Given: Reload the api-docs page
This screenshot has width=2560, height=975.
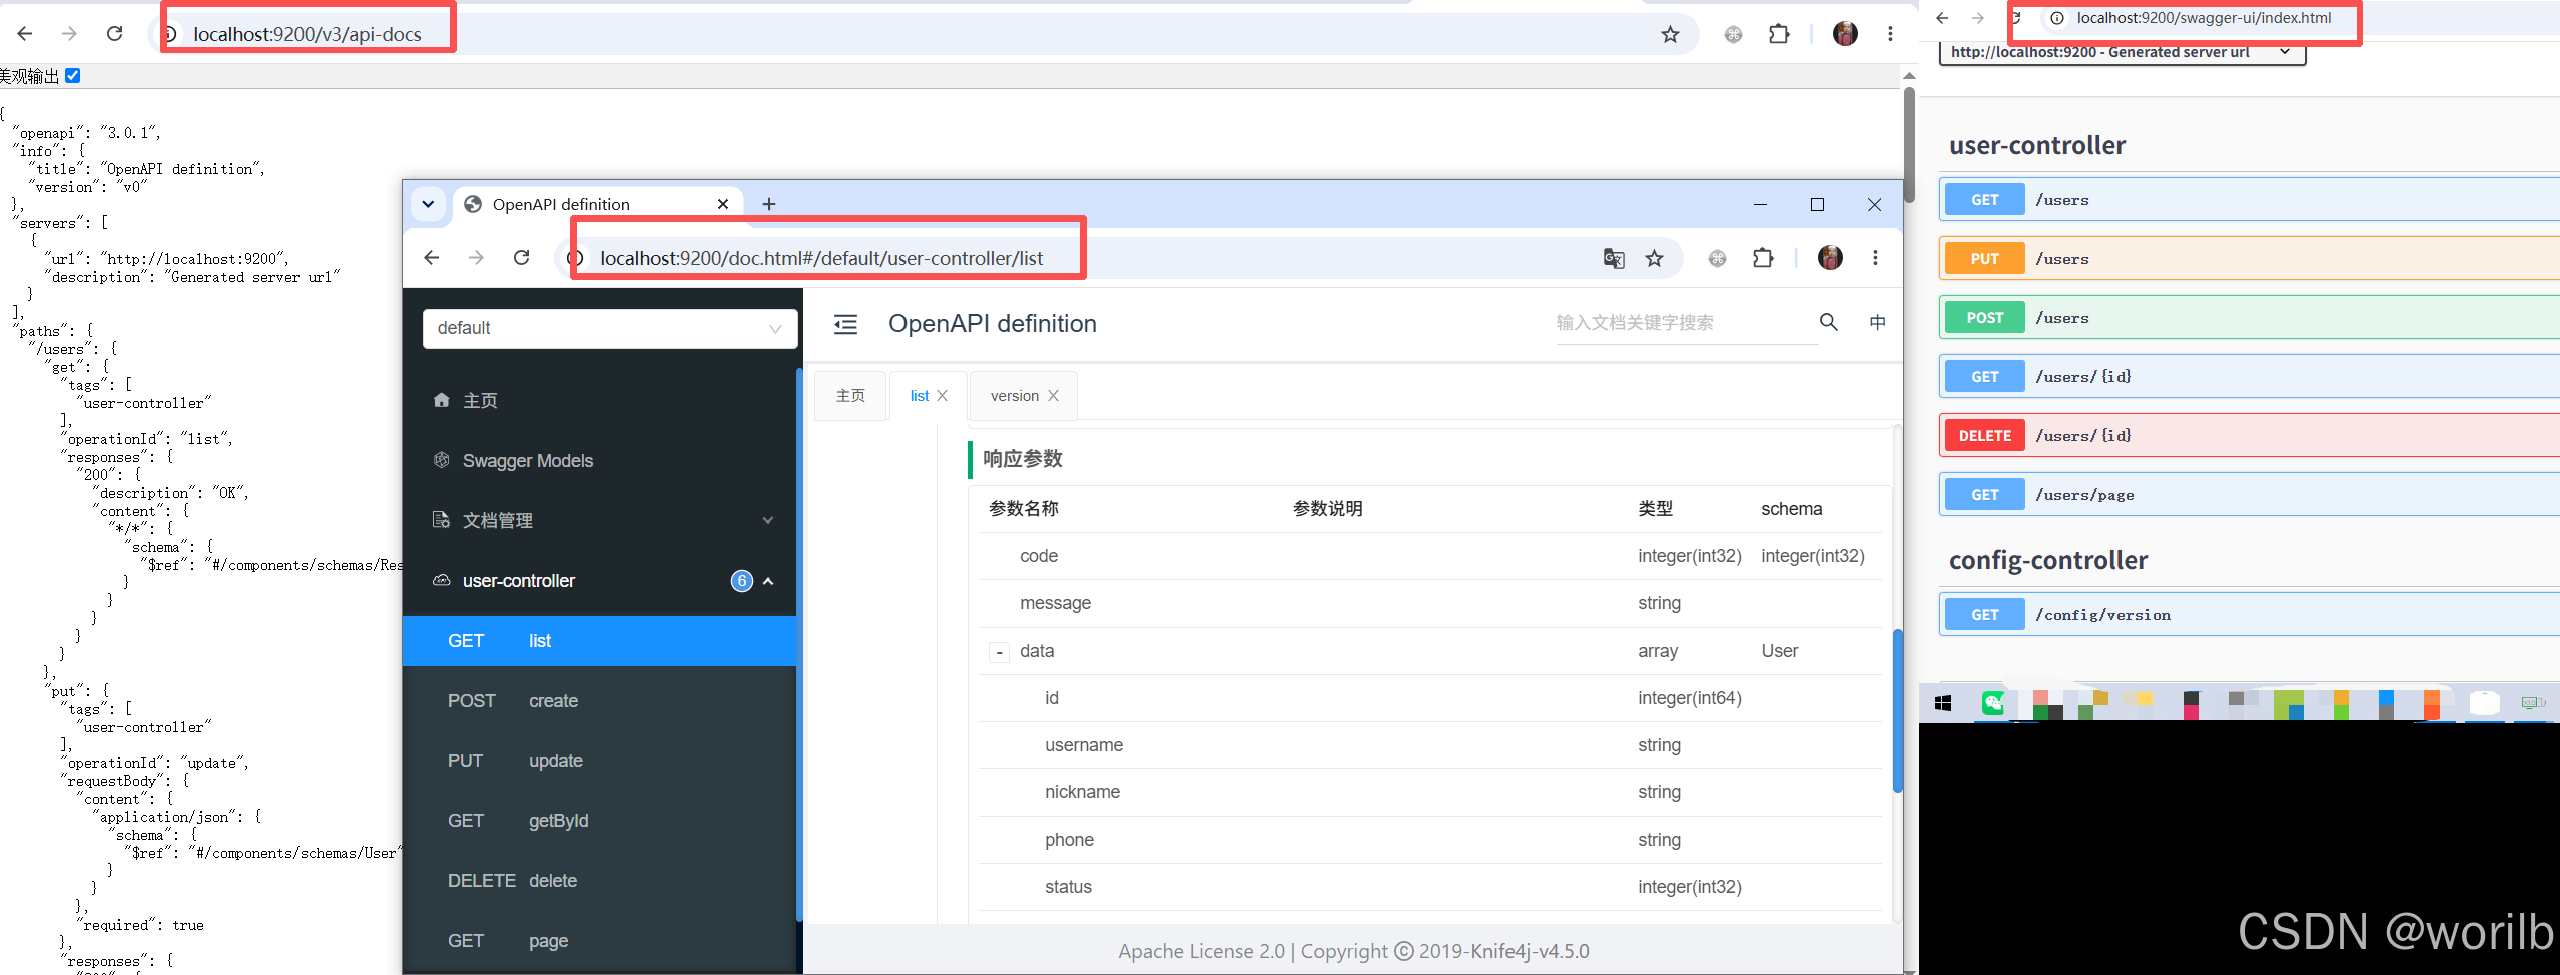Looking at the screenshot, I should click(114, 34).
